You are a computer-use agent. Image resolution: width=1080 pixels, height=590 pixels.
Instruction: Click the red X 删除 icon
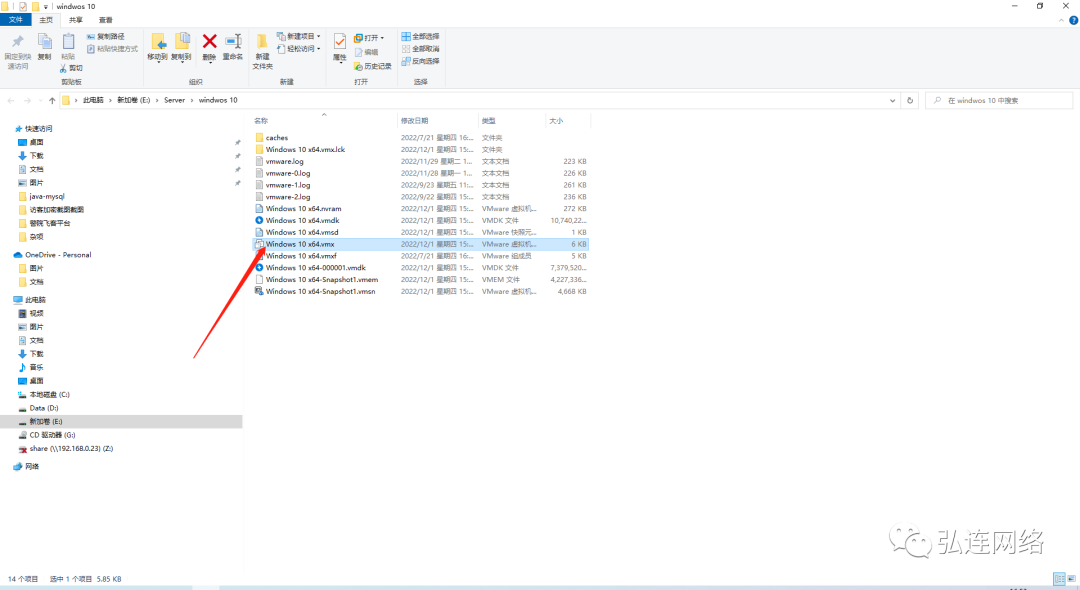pyautogui.click(x=209, y=42)
